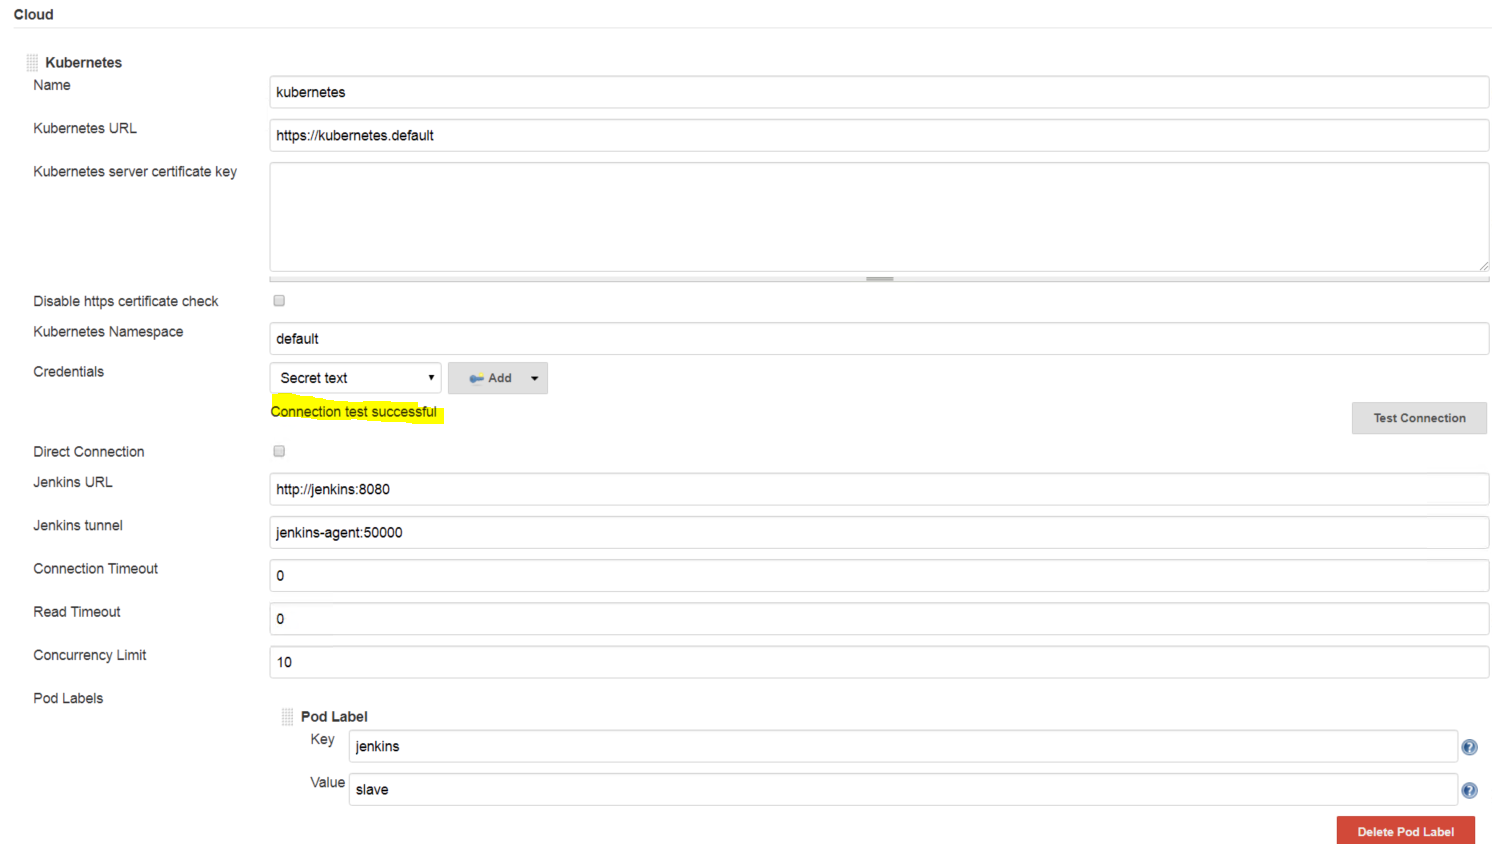1492x844 pixels.
Task: Click the Test Connection button
Action: (1419, 418)
